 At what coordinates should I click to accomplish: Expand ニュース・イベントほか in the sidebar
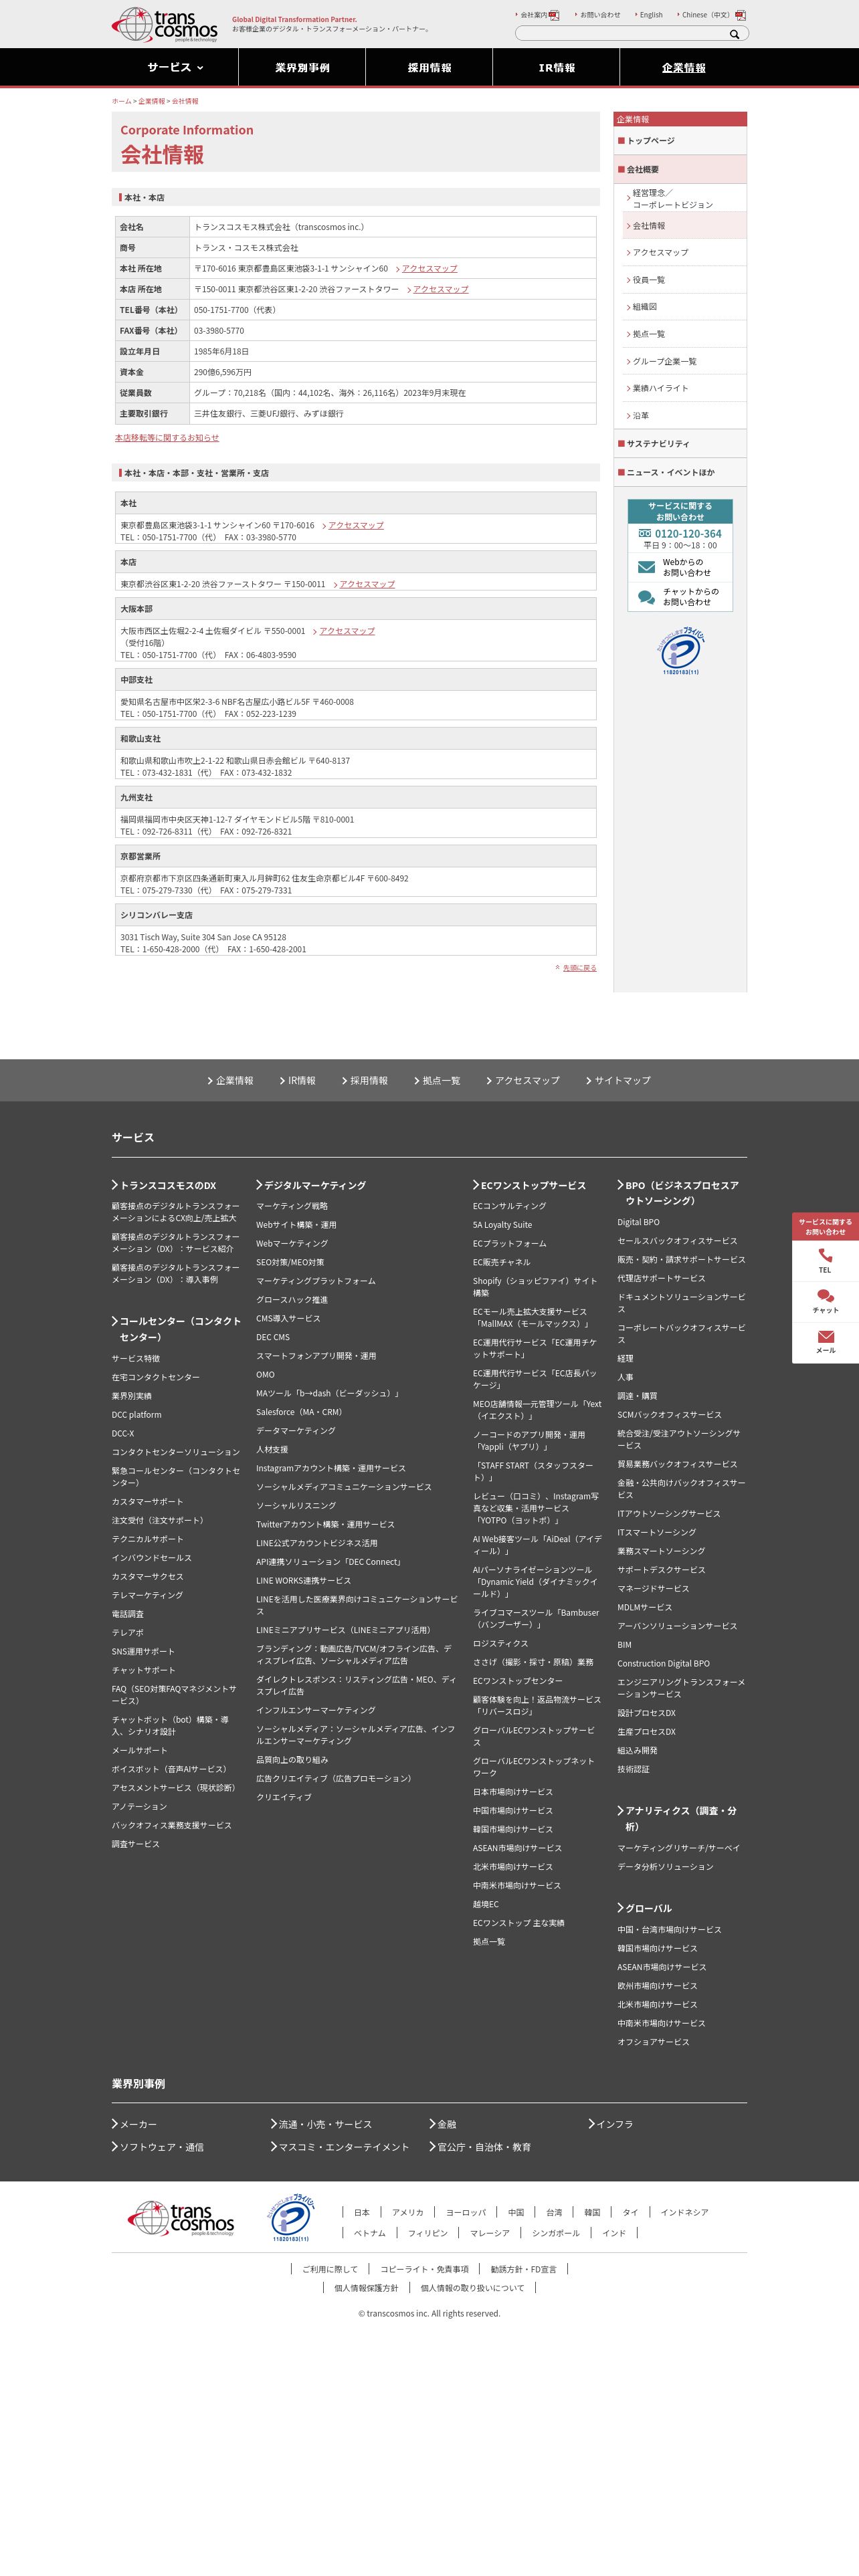pyautogui.click(x=680, y=473)
